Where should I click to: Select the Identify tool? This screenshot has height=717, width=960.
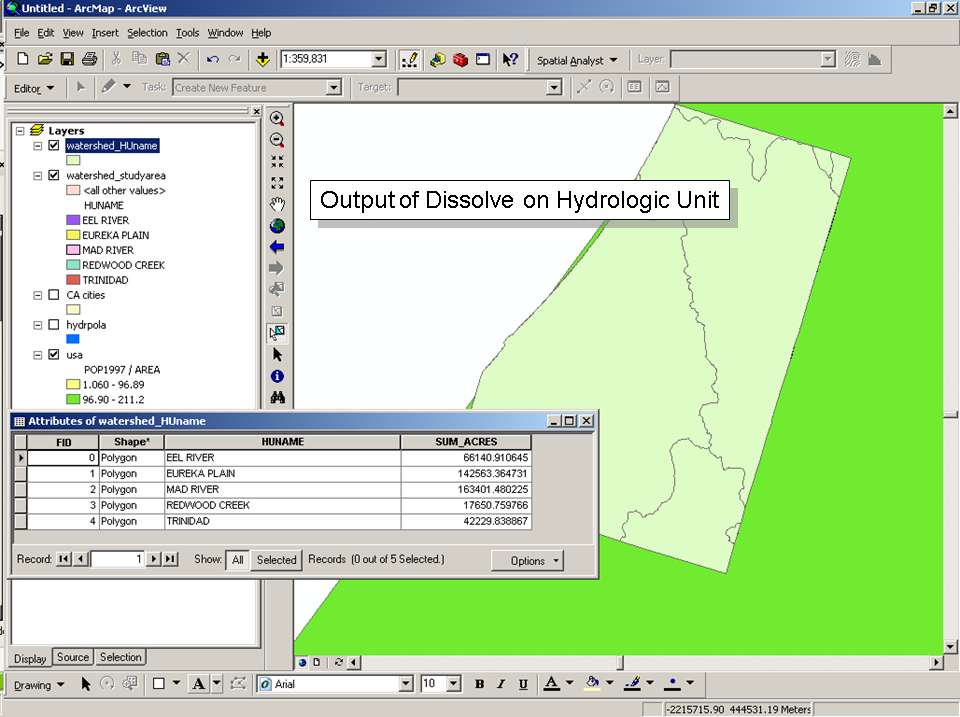pos(278,375)
